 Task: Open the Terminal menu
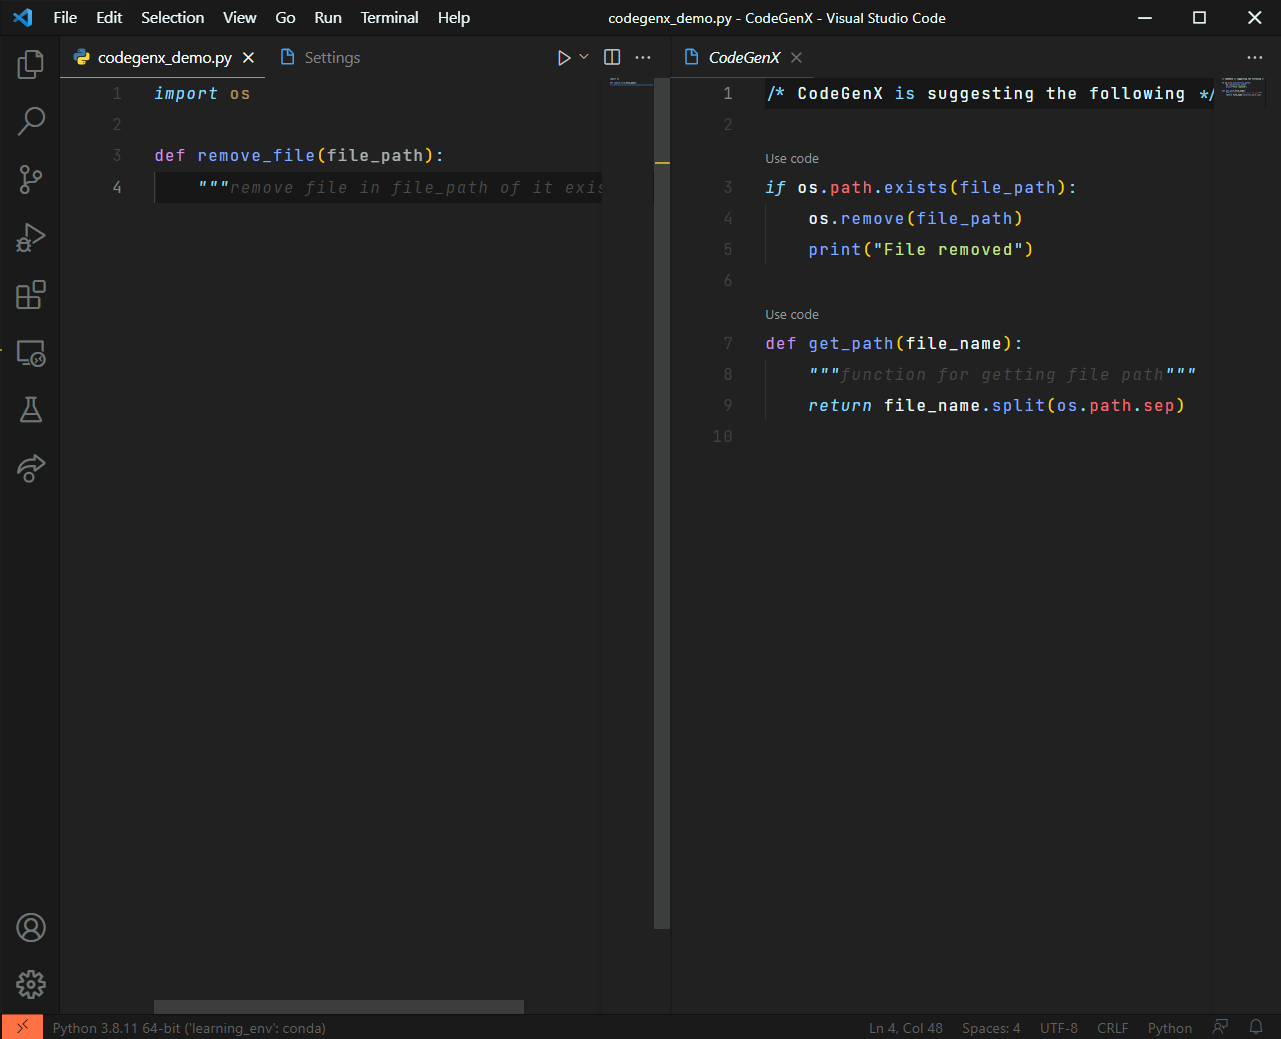tap(389, 18)
